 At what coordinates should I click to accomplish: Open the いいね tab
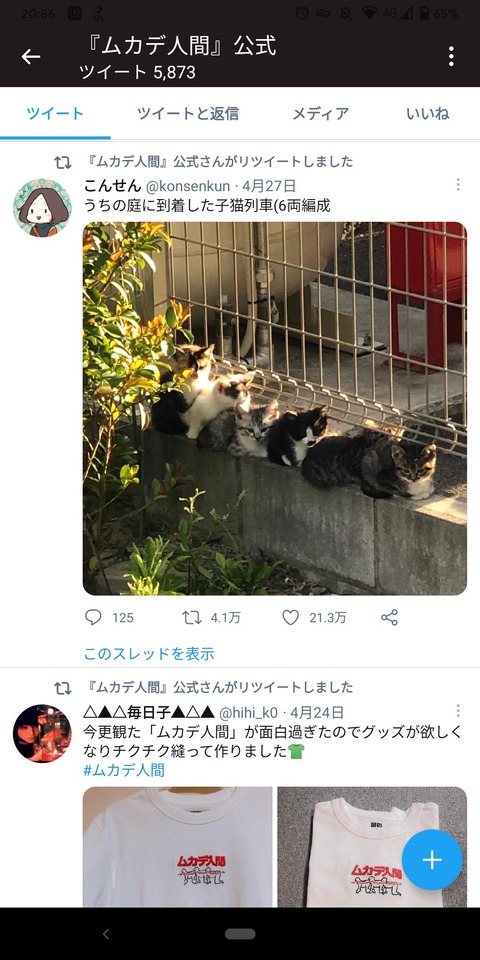[x=427, y=113]
